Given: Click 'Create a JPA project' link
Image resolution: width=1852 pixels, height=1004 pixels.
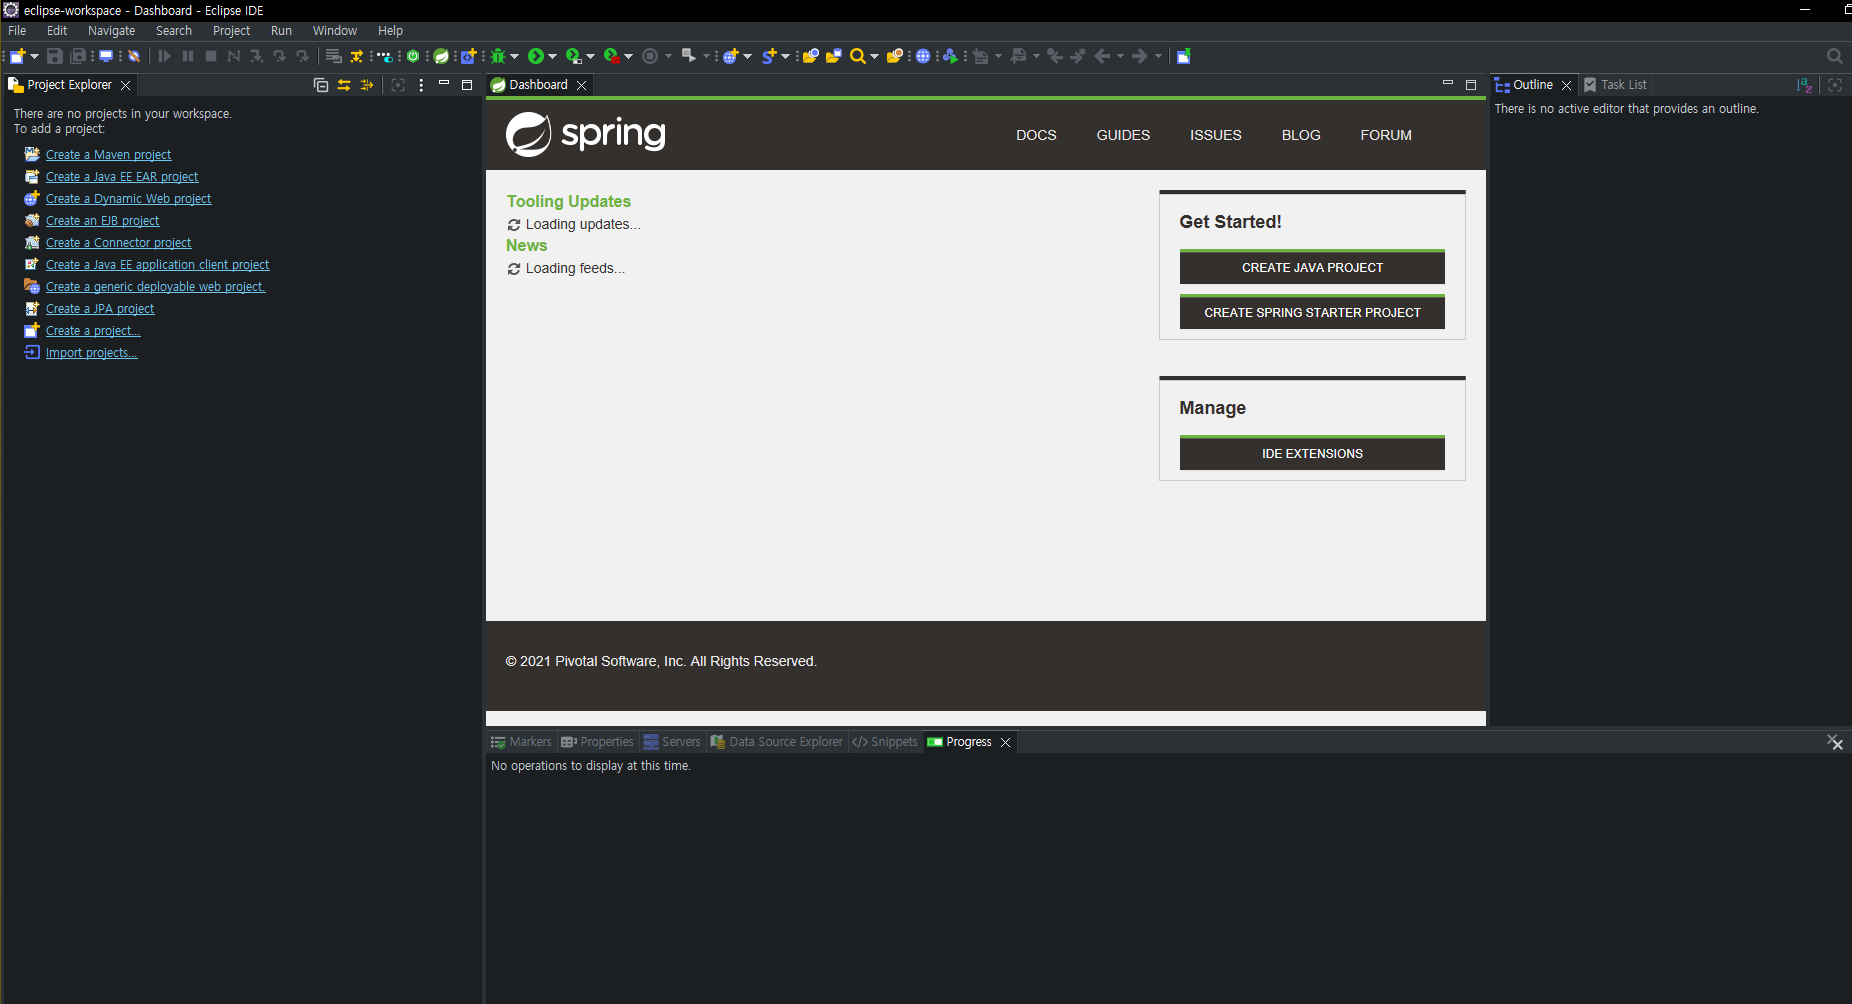Looking at the screenshot, I should [x=100, y=309].
